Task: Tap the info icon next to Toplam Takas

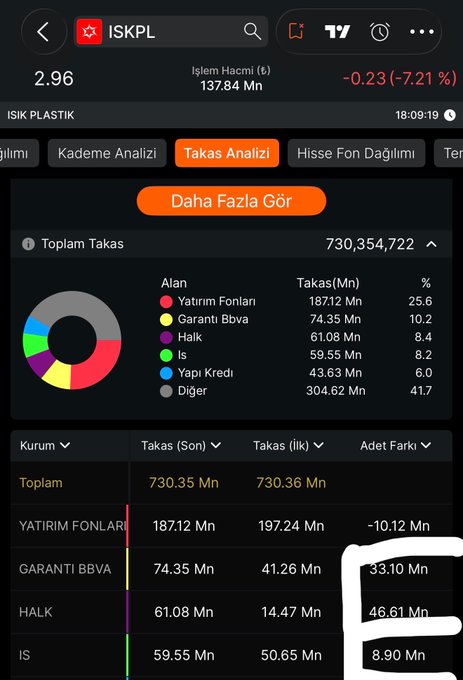Action: [x=28, y=244]
